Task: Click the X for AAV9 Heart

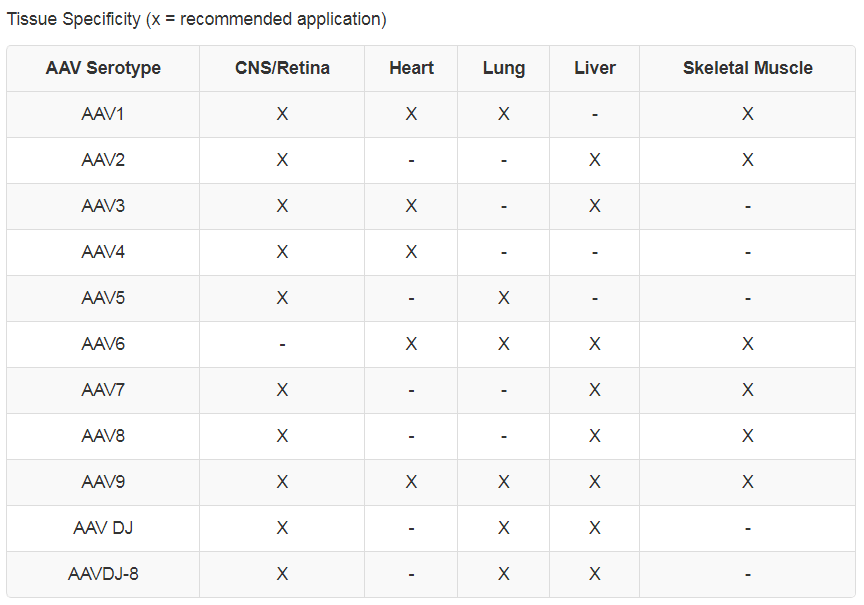Action: pos(411,482)
